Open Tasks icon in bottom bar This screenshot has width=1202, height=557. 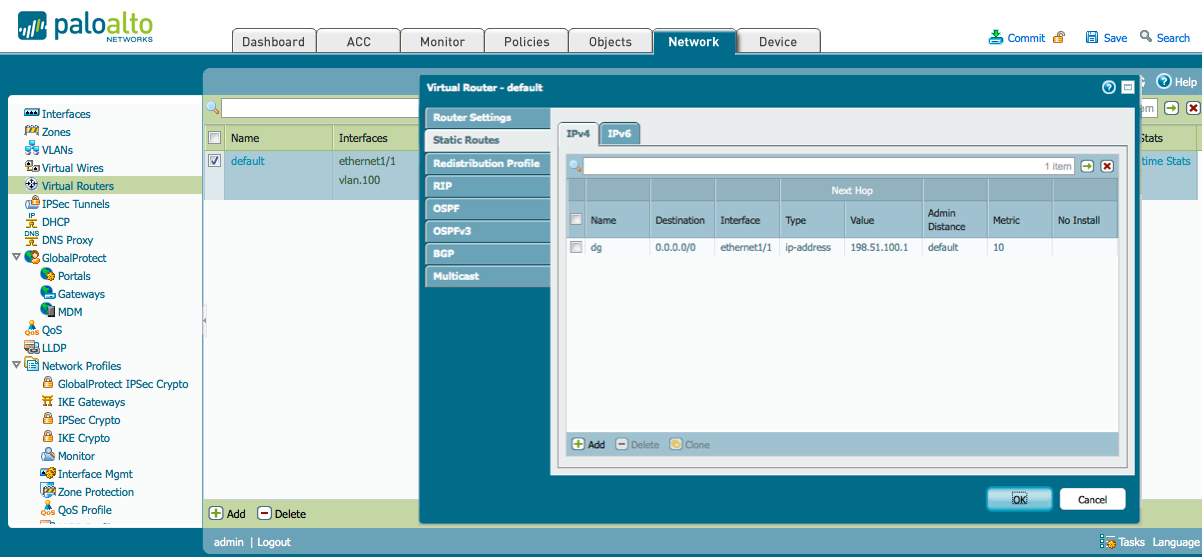pyautogui.click(x=1108, y=542)
